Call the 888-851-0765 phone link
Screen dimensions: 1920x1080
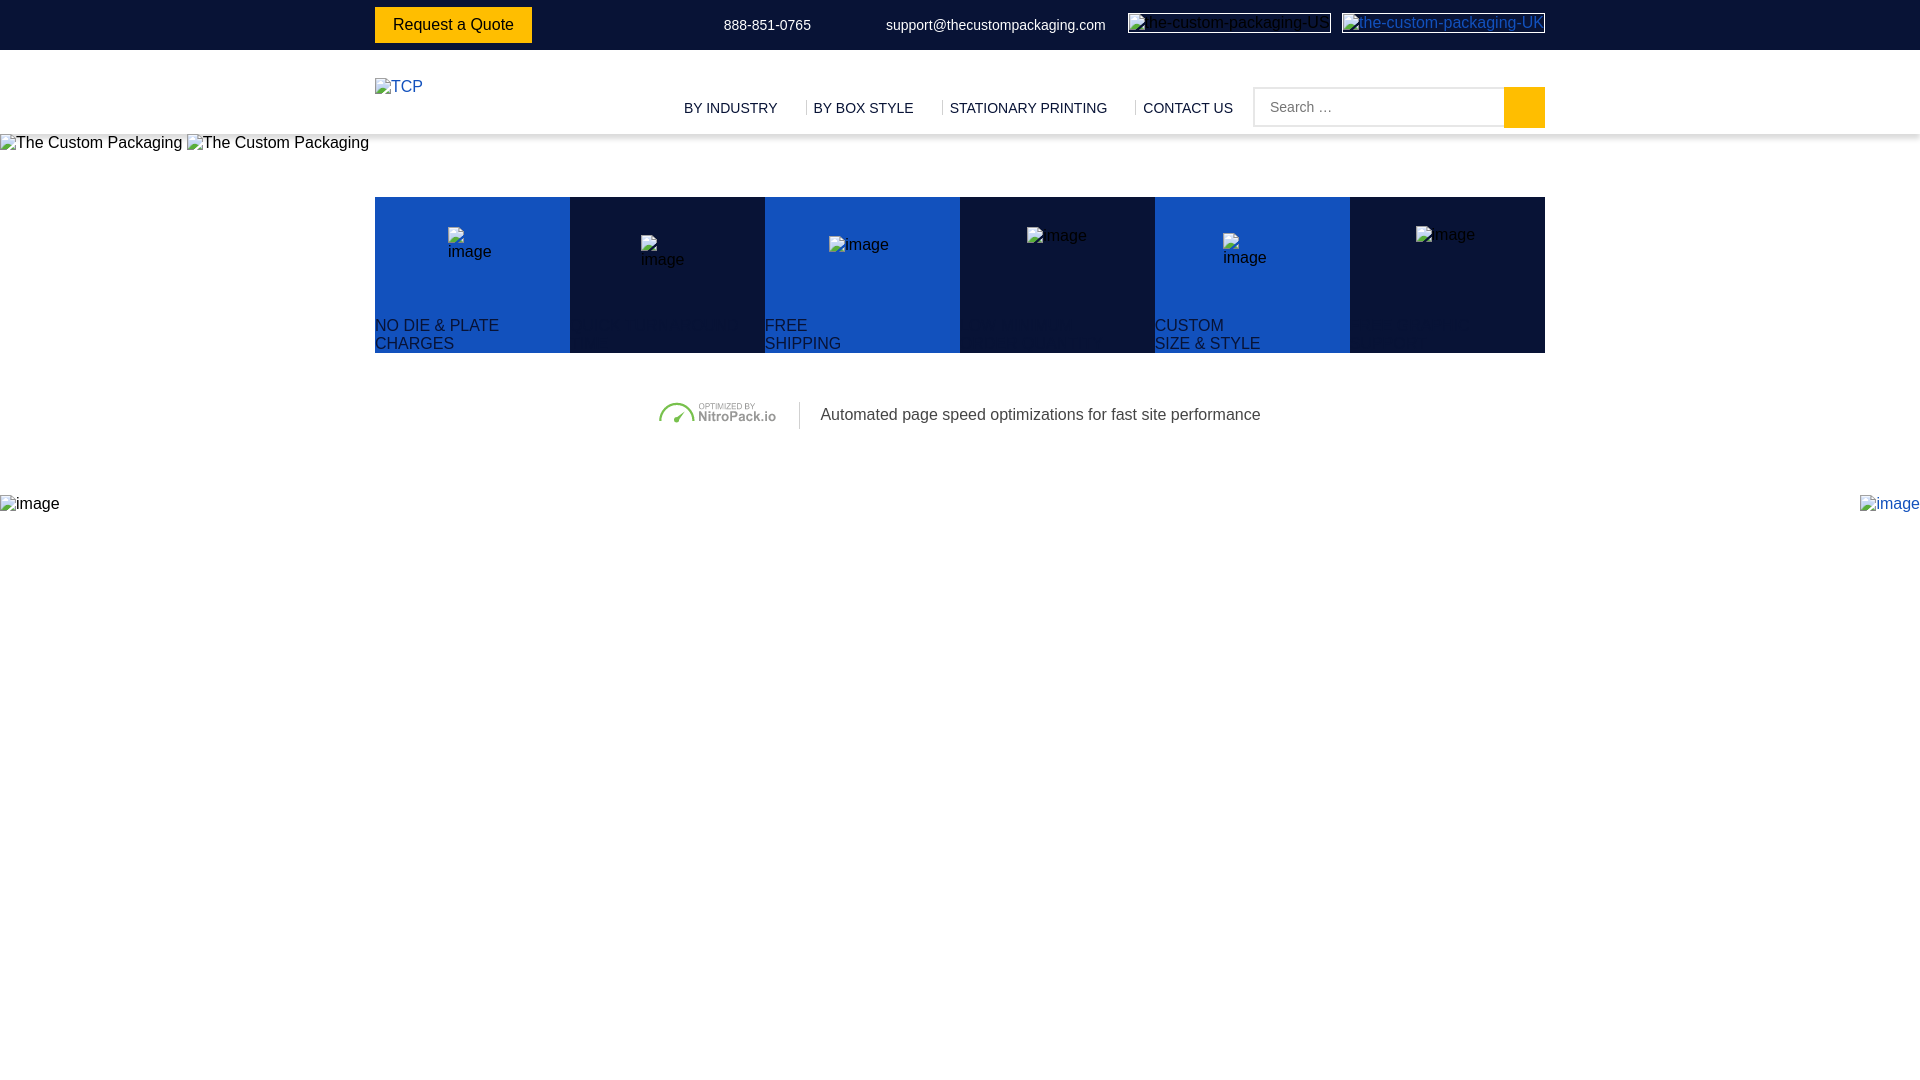(766, 25)
